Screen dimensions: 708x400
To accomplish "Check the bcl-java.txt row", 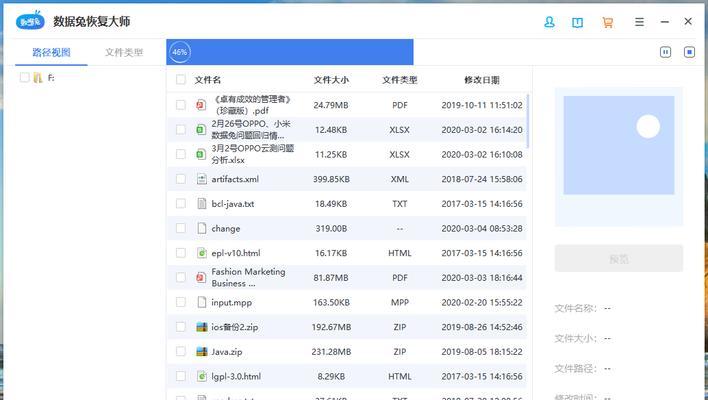I will (x=181, y=204).
